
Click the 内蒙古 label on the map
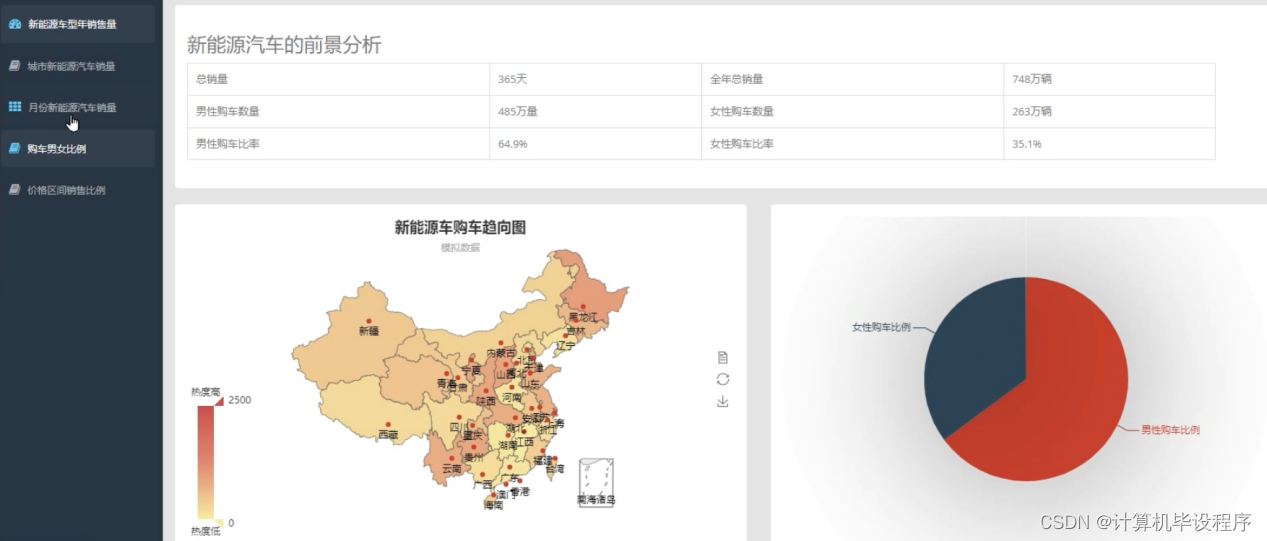[x=500, y=353]
